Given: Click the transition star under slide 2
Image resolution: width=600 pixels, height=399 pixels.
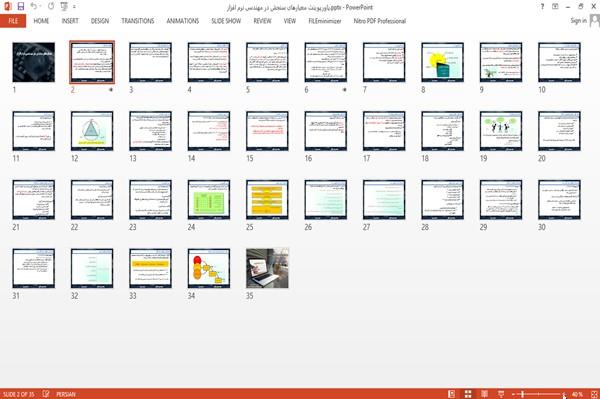Looking at the screenshot, I should pyautogui.click(x=111, y=90).
